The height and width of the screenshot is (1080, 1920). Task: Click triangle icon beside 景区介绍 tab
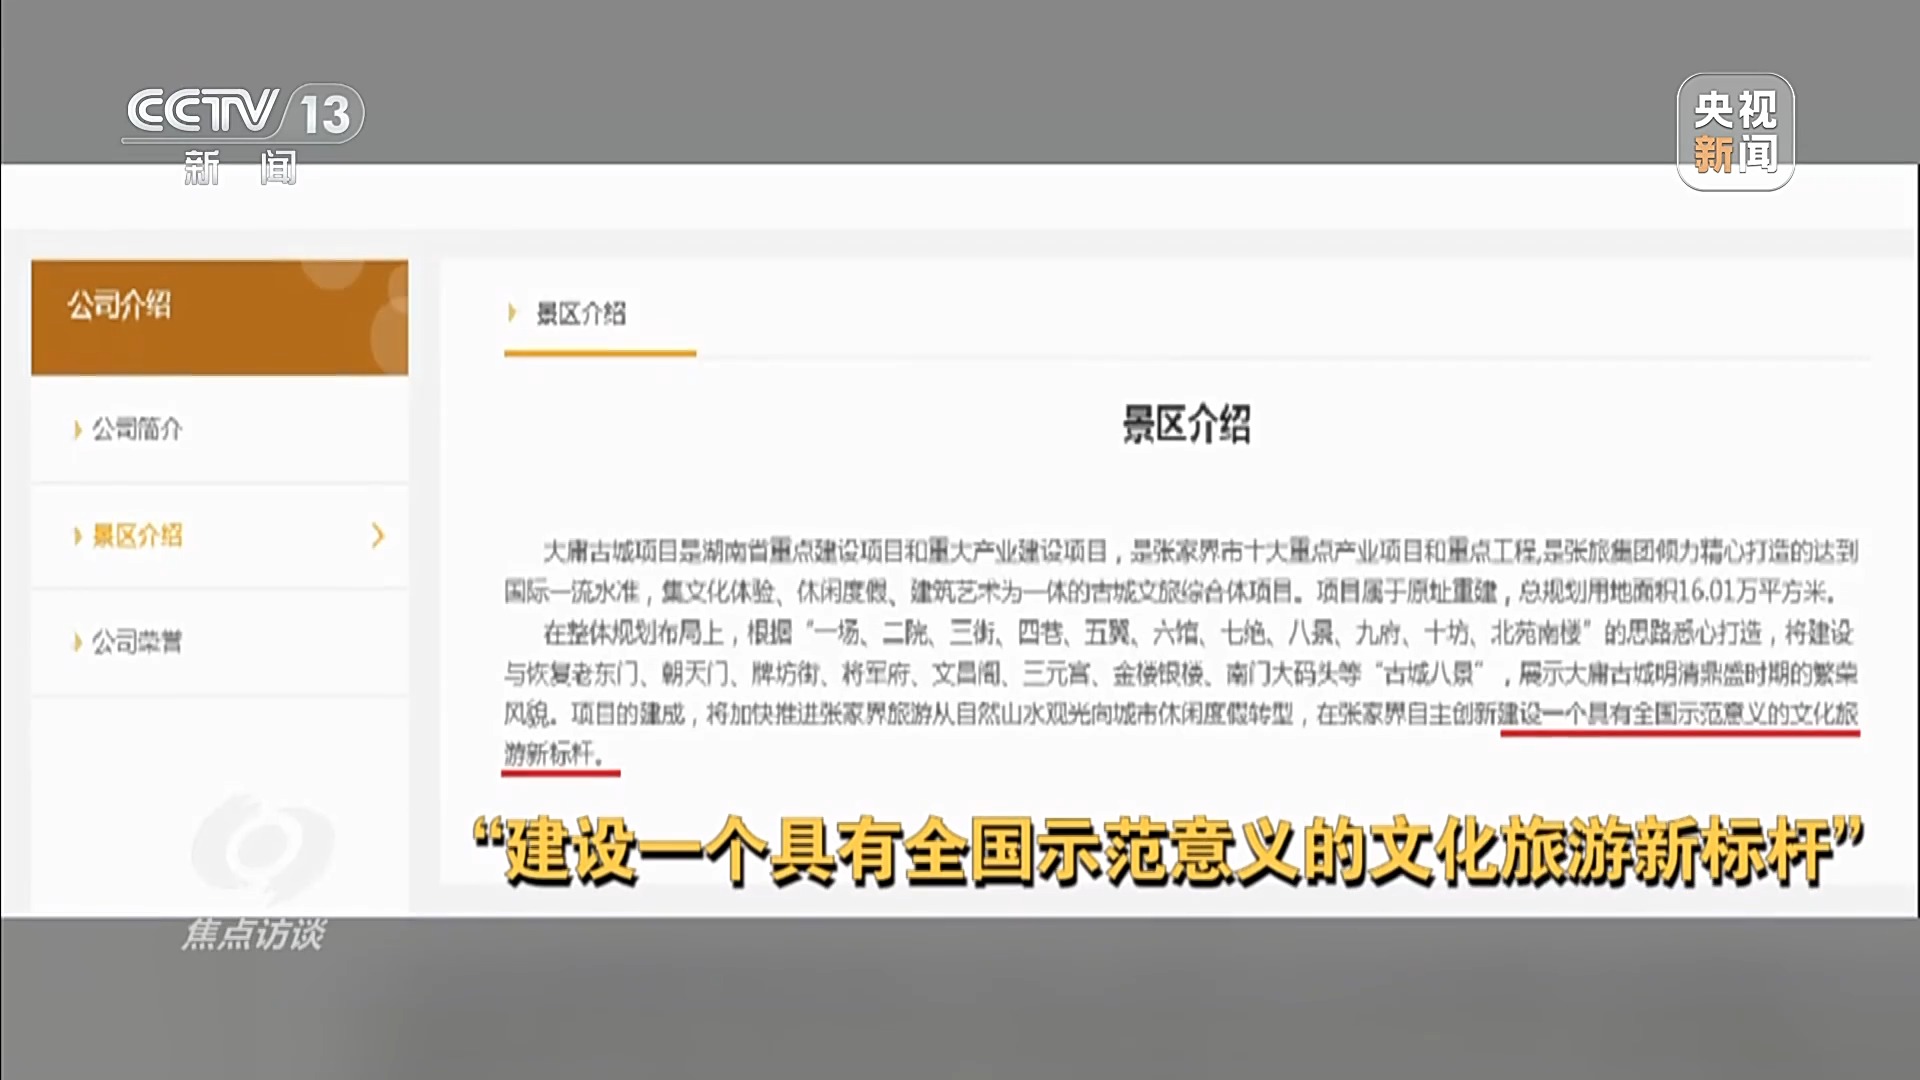[512, 313]
